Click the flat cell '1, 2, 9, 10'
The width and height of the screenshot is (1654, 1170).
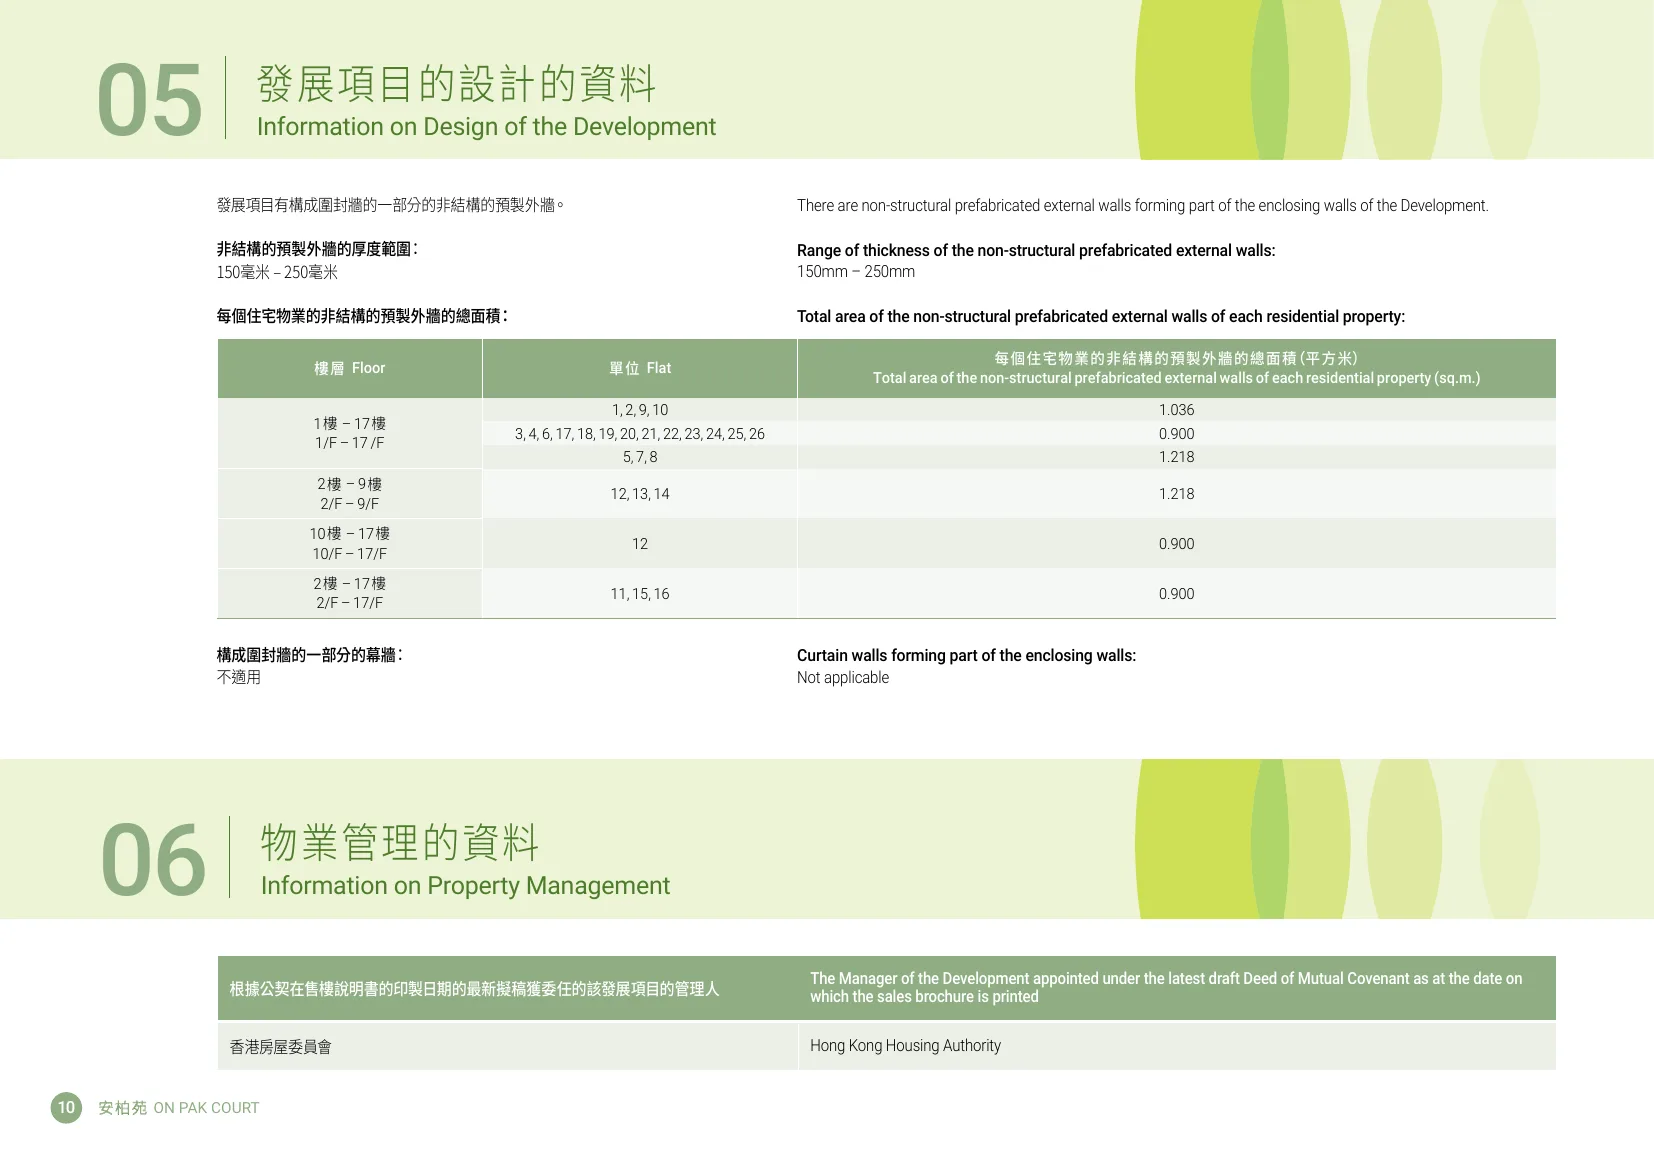[x=640, y=410]
